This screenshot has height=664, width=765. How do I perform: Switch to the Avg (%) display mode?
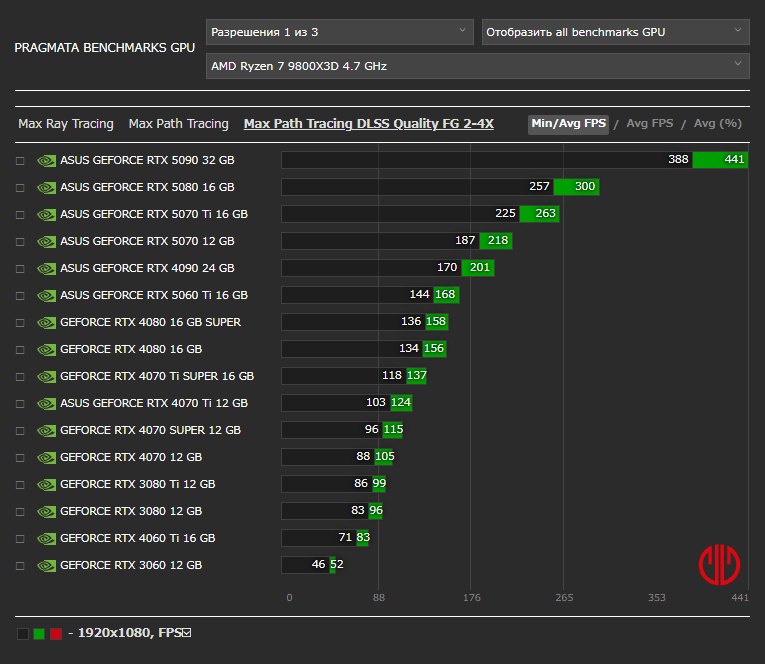click(717, 124)
